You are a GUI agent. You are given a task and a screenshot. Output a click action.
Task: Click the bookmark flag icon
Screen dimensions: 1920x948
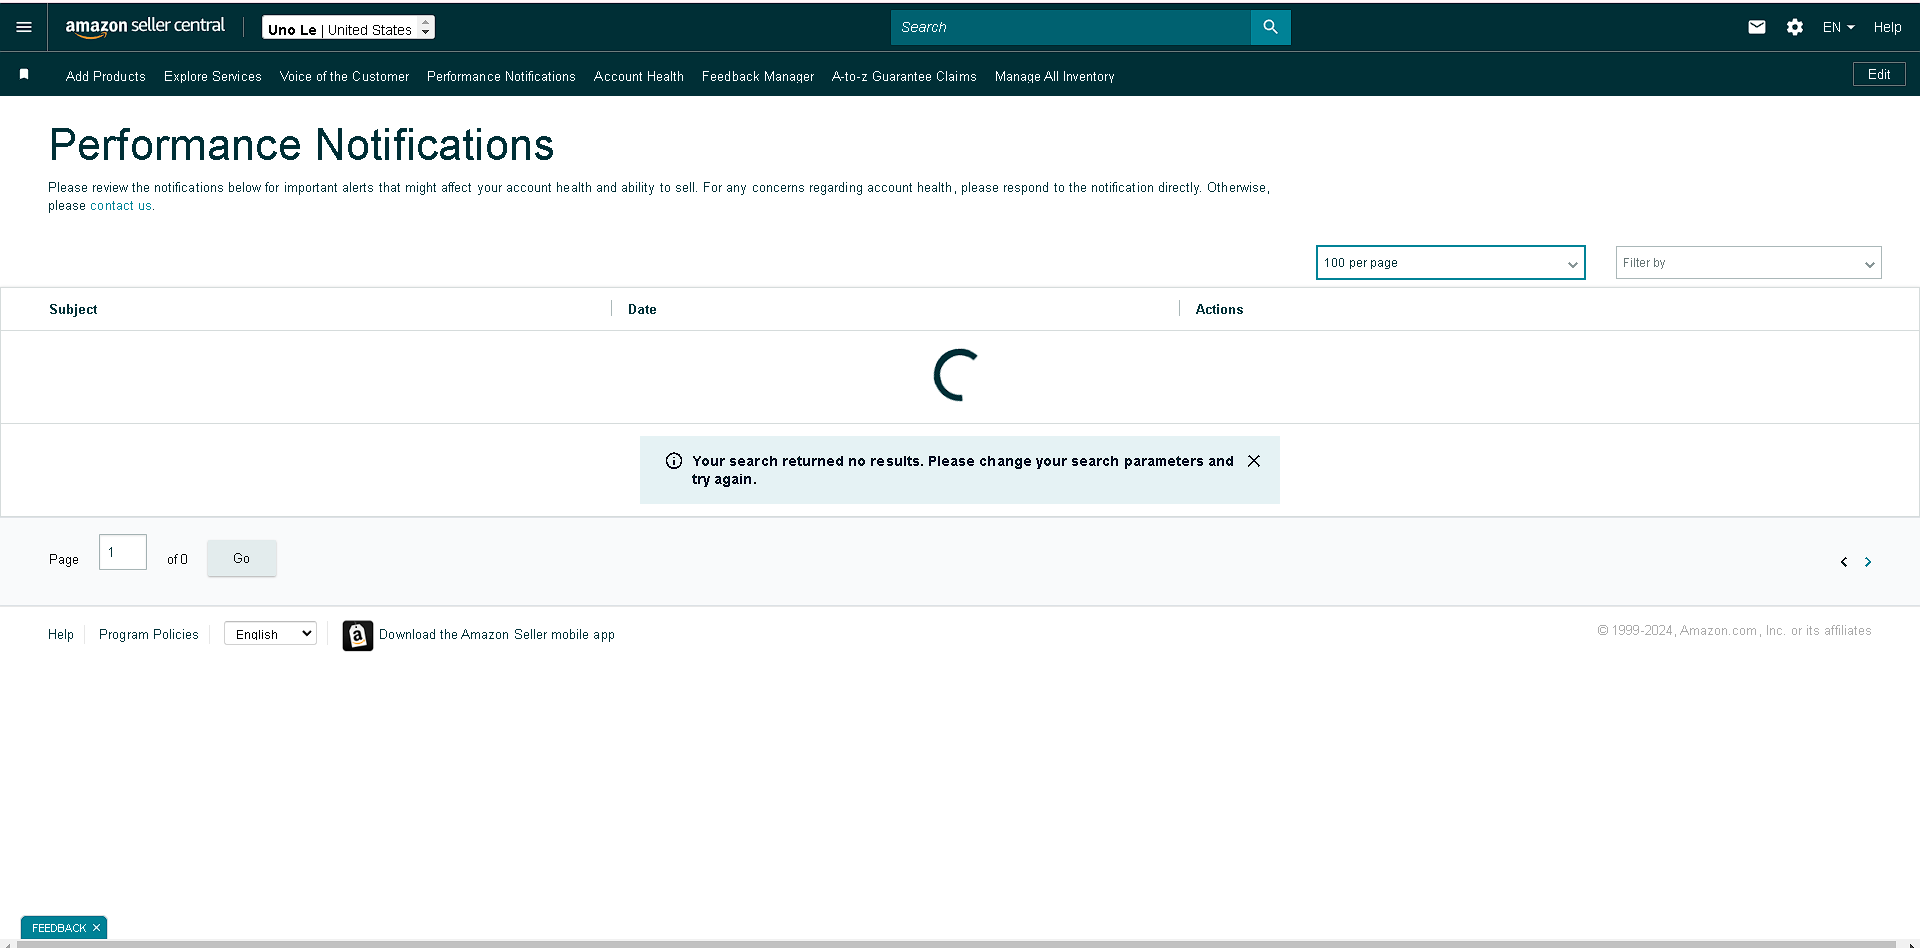[24, 74]
